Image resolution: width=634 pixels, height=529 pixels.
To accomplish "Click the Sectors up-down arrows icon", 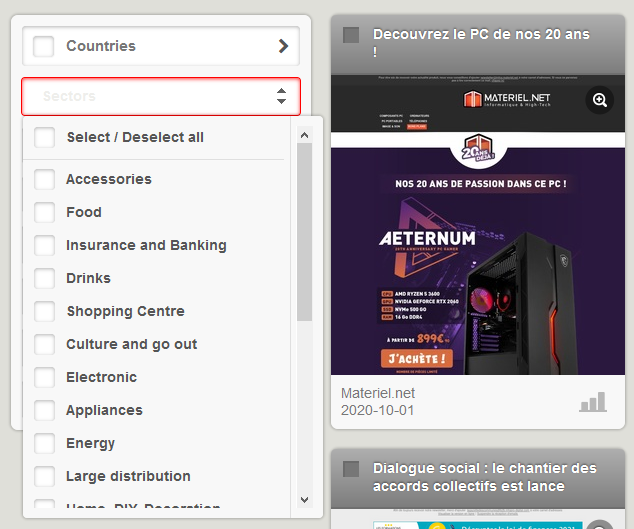I will tap(281, 97).
